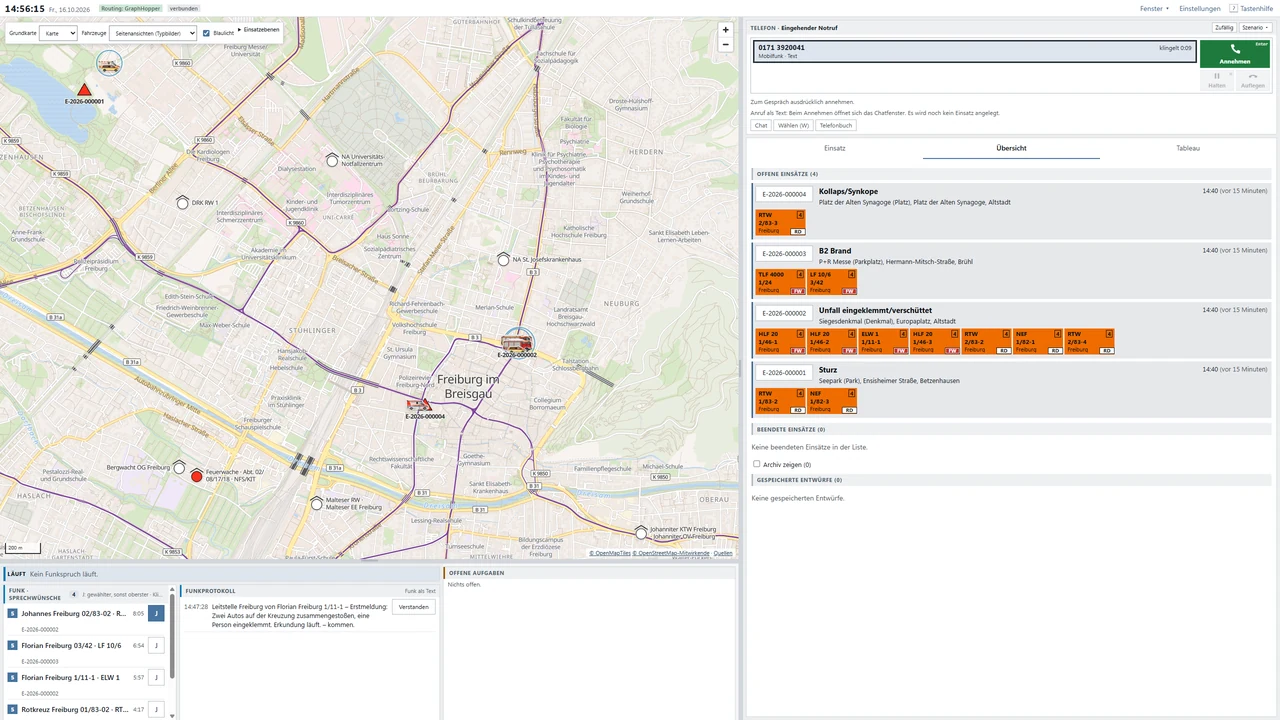Click J button for Johannes Freiburg 02/83-02
This screenshot has width=1280, height=720.
pyautogui.click(x=156, y=614)
